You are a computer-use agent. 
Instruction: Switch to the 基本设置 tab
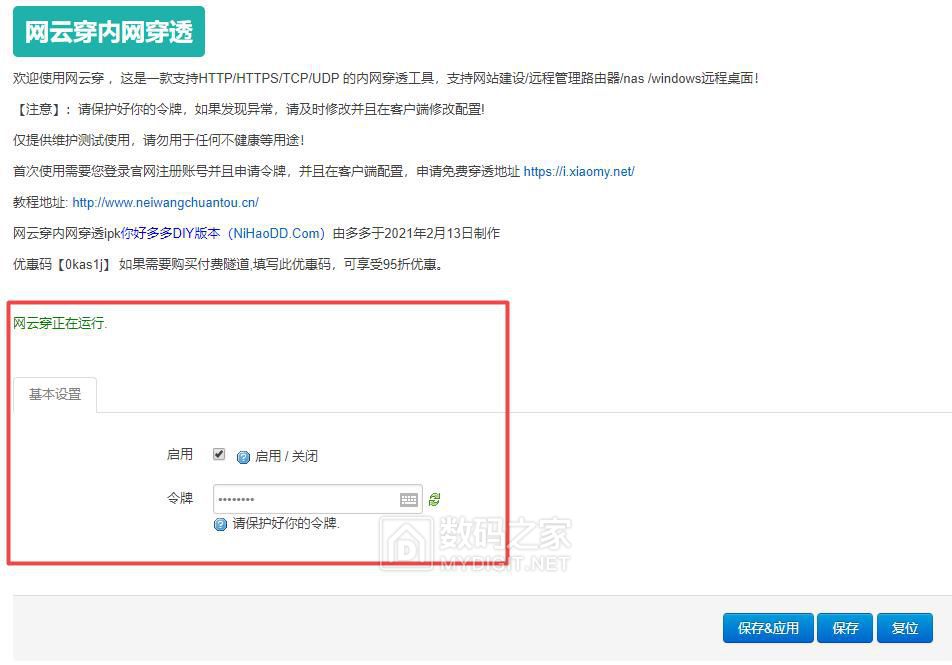tap(55, 394)
